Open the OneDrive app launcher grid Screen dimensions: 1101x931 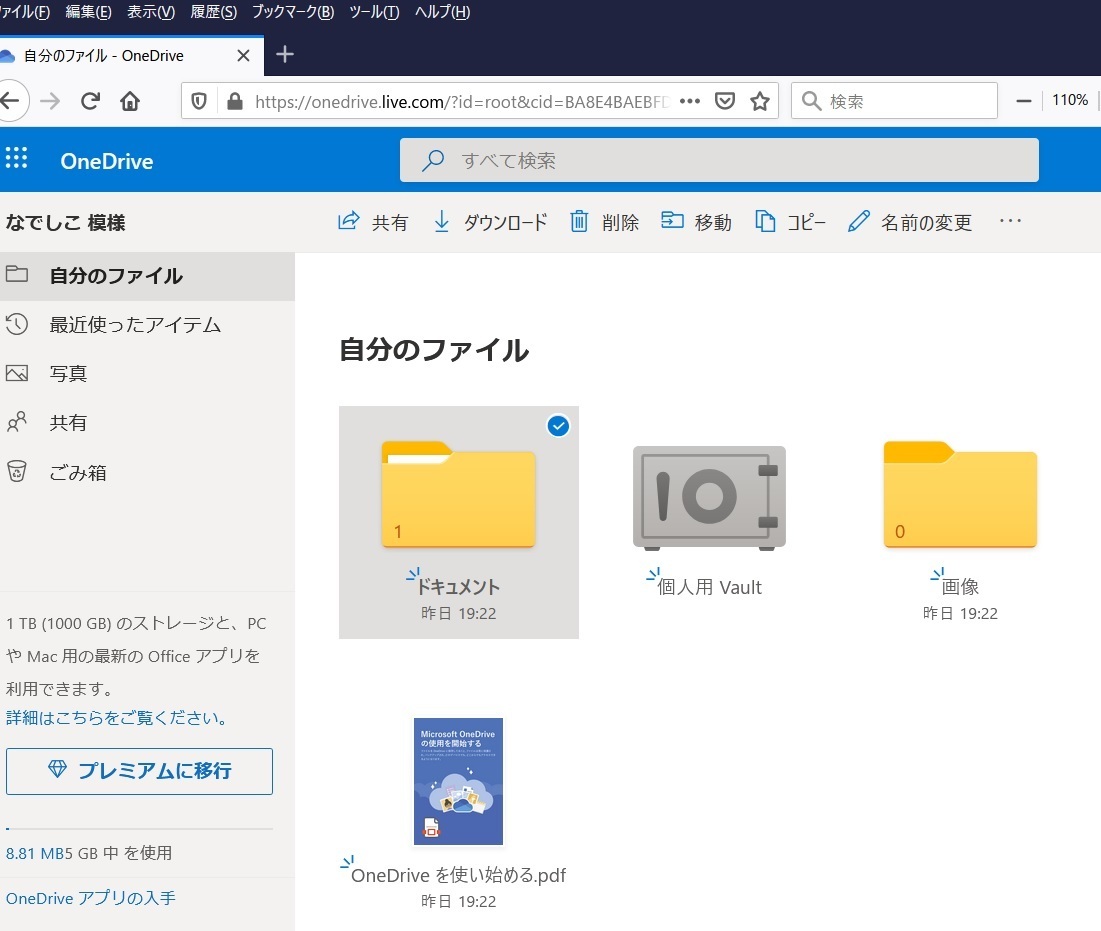(17, 160)
